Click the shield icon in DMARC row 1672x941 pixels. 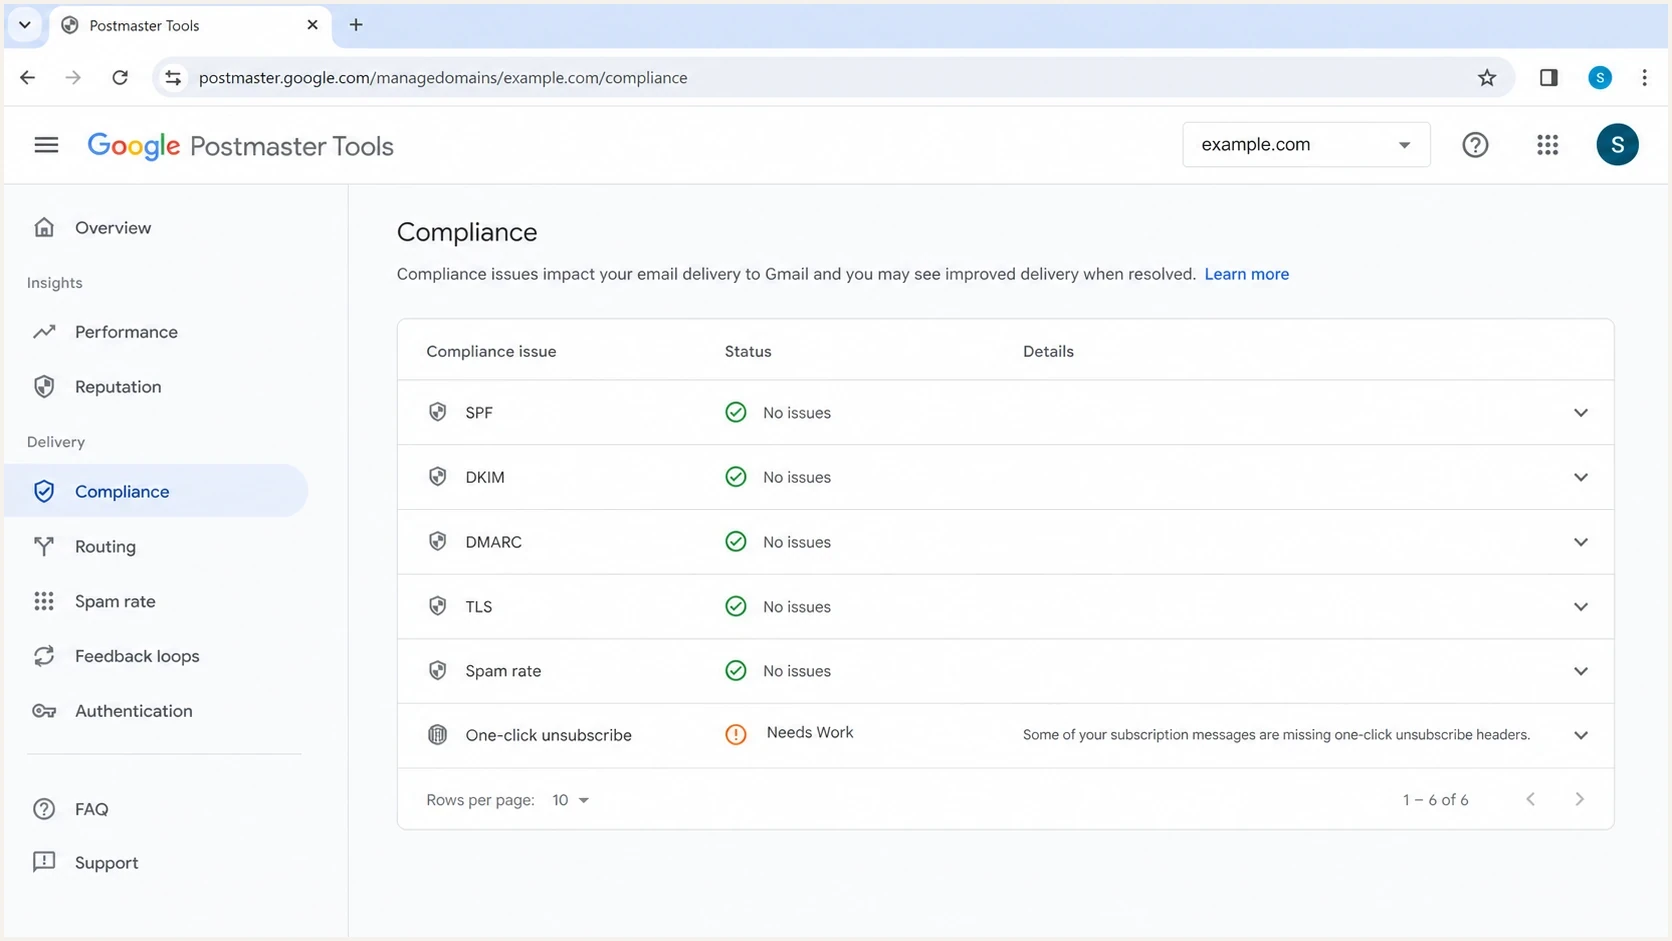click(x=437, y=541)
